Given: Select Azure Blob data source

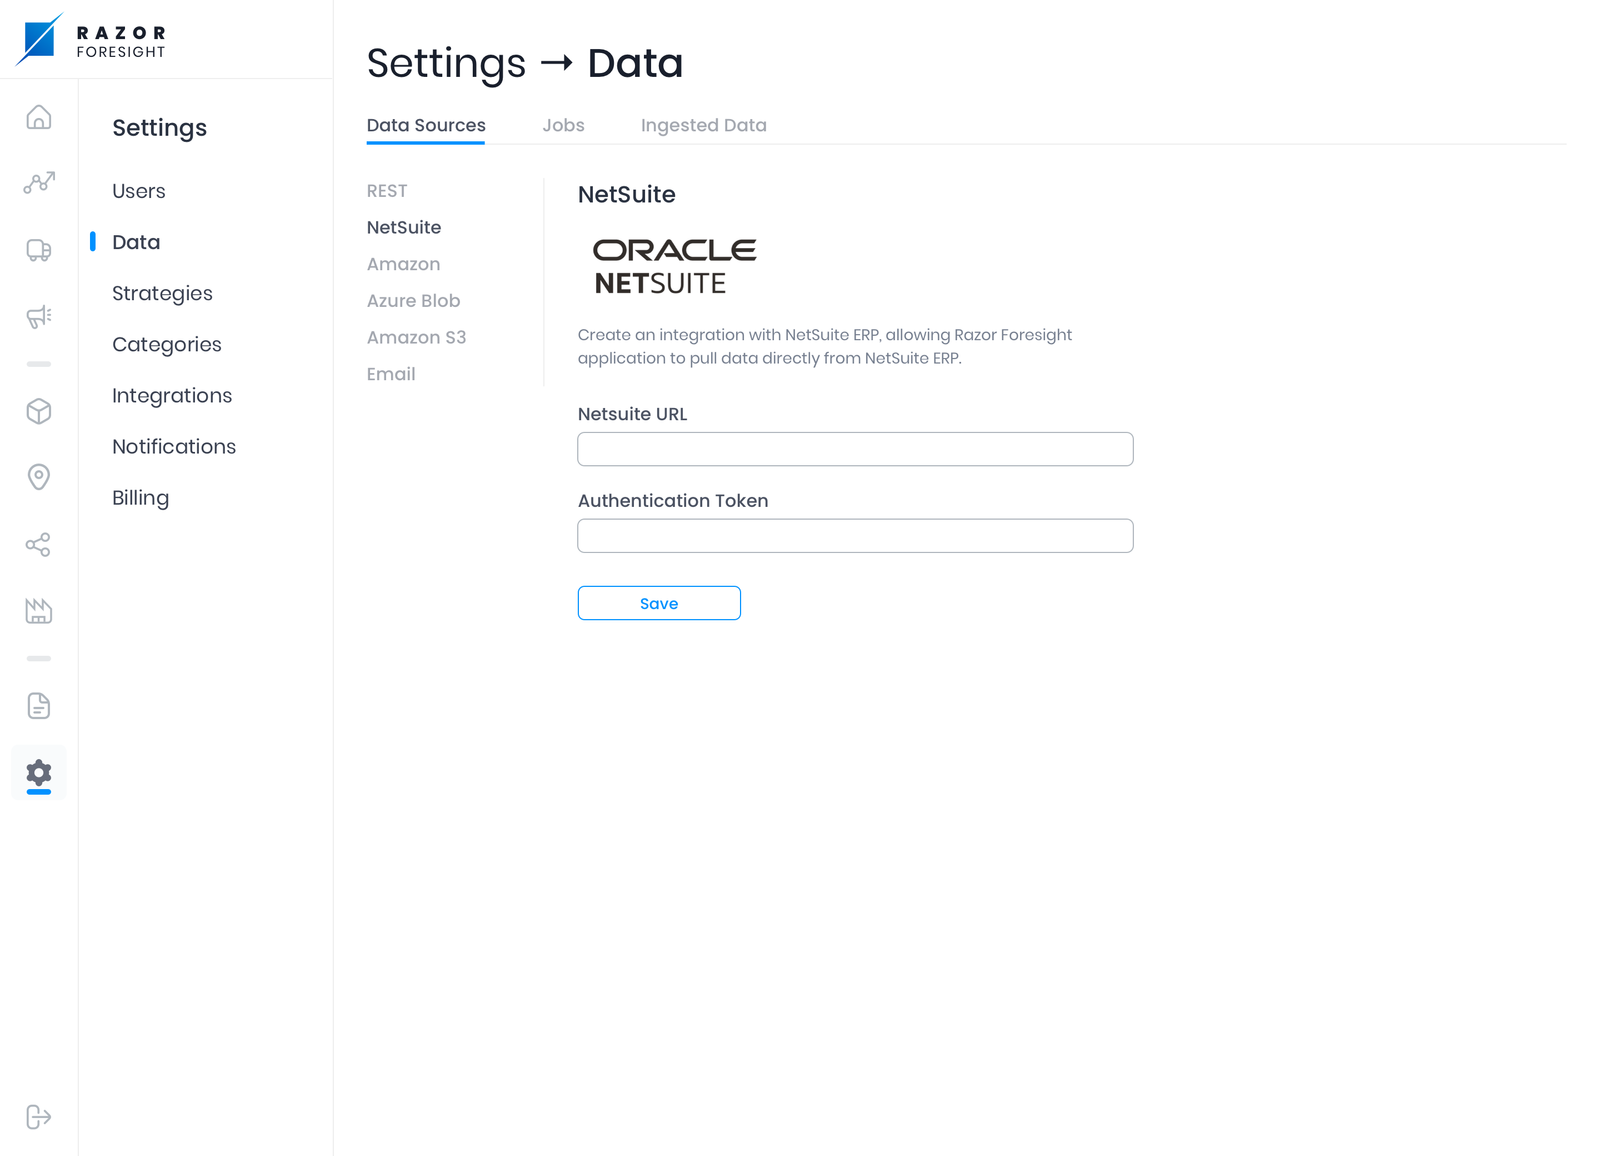Looking at the screenshot, I should click(413, 300).
